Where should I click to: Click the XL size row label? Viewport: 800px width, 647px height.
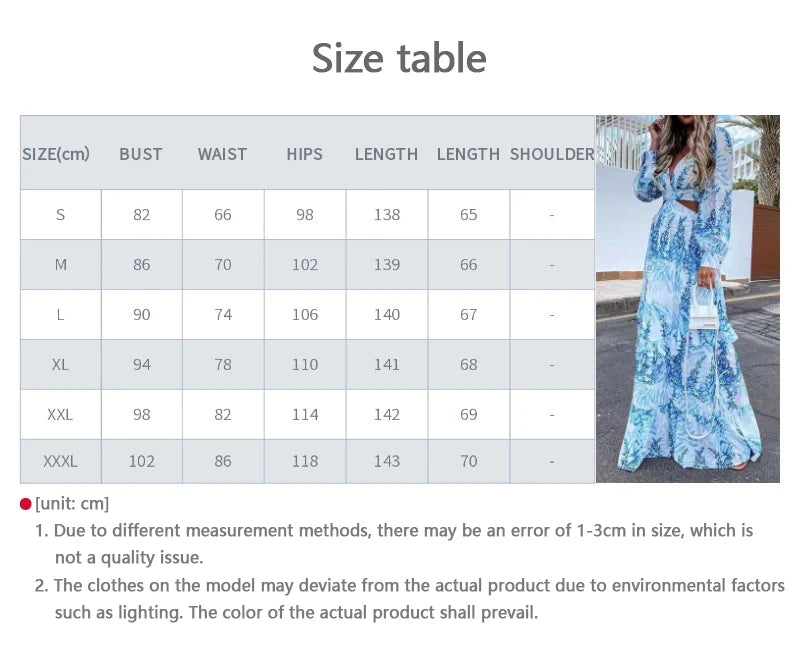coord(61,365)
